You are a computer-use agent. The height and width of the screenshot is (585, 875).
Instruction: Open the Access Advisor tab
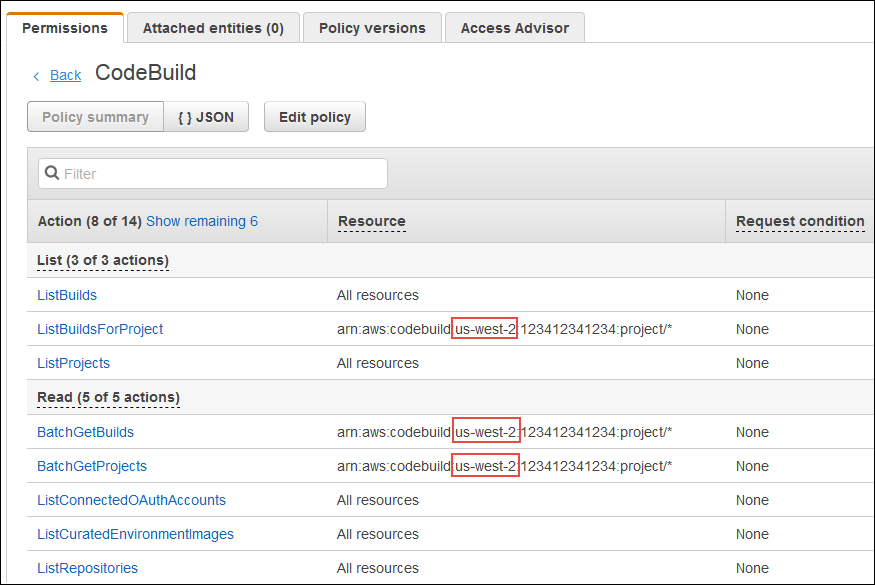click(x=514, y=28)
